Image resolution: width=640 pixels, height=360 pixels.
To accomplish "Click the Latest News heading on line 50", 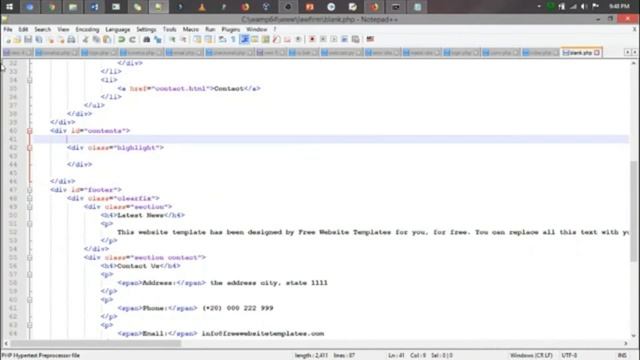I will [141, 215].
